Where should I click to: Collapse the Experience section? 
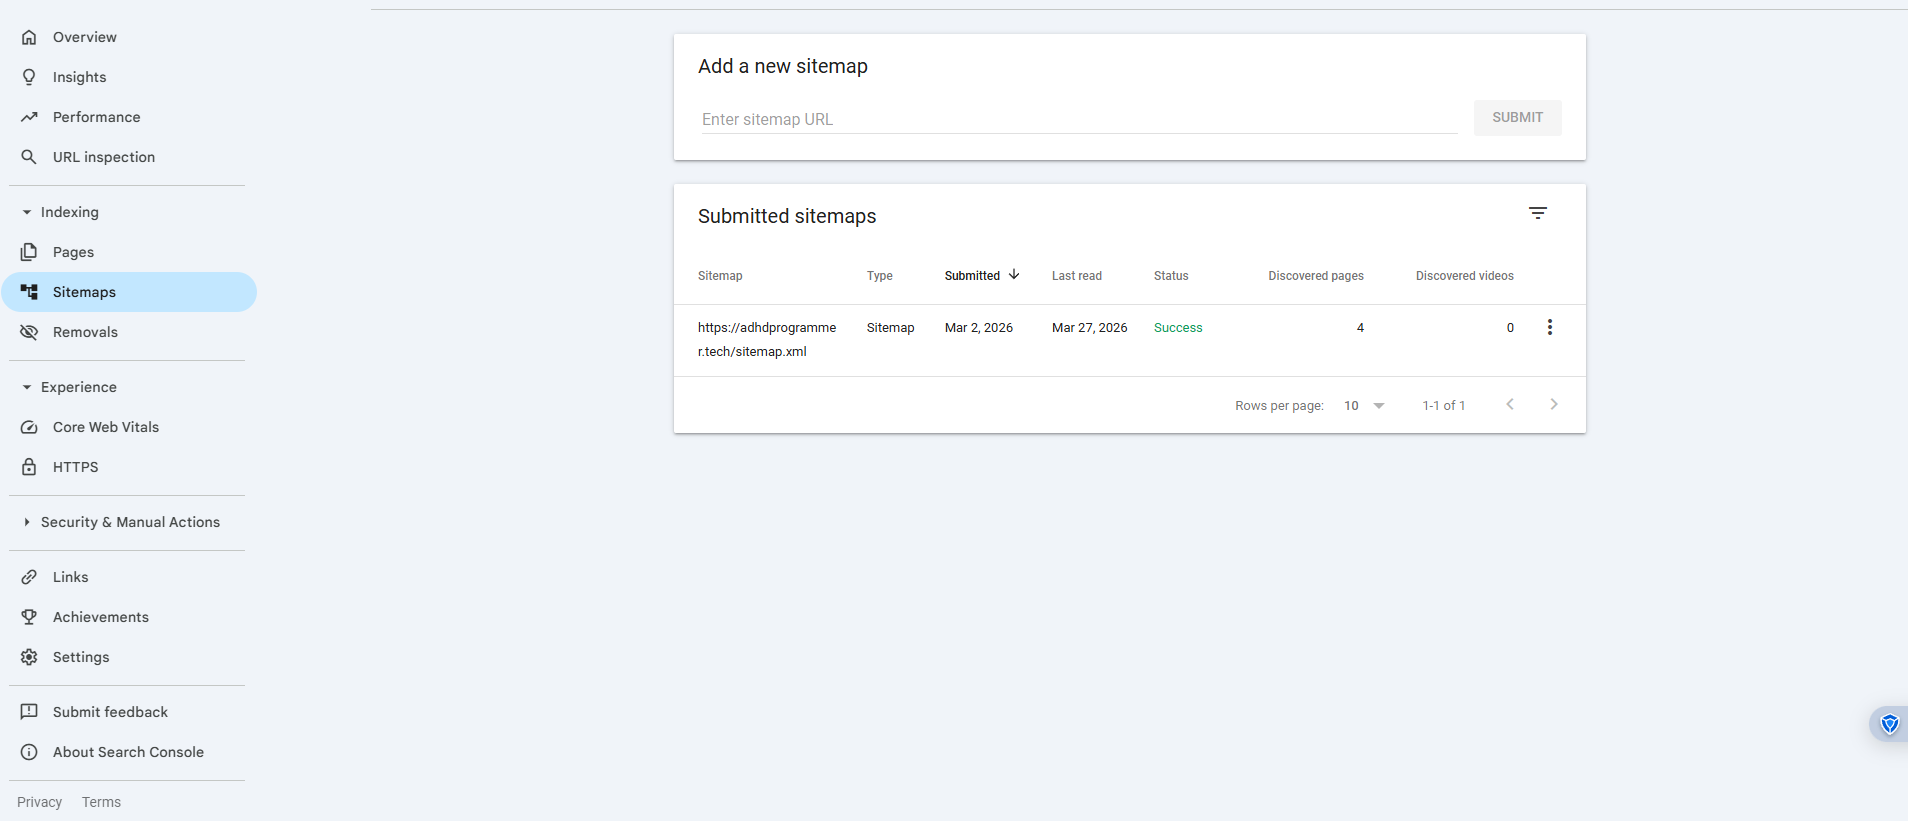coord(27,387)
